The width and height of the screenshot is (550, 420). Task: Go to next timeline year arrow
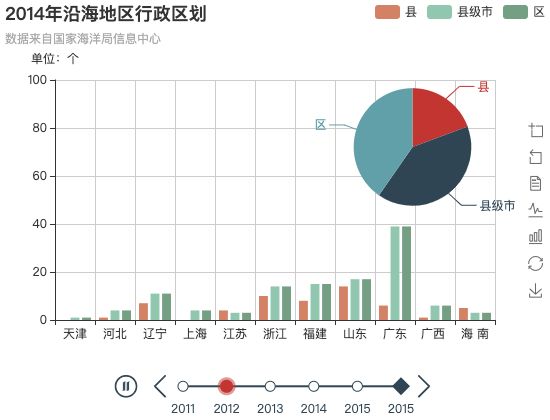(x=424, y=386)
